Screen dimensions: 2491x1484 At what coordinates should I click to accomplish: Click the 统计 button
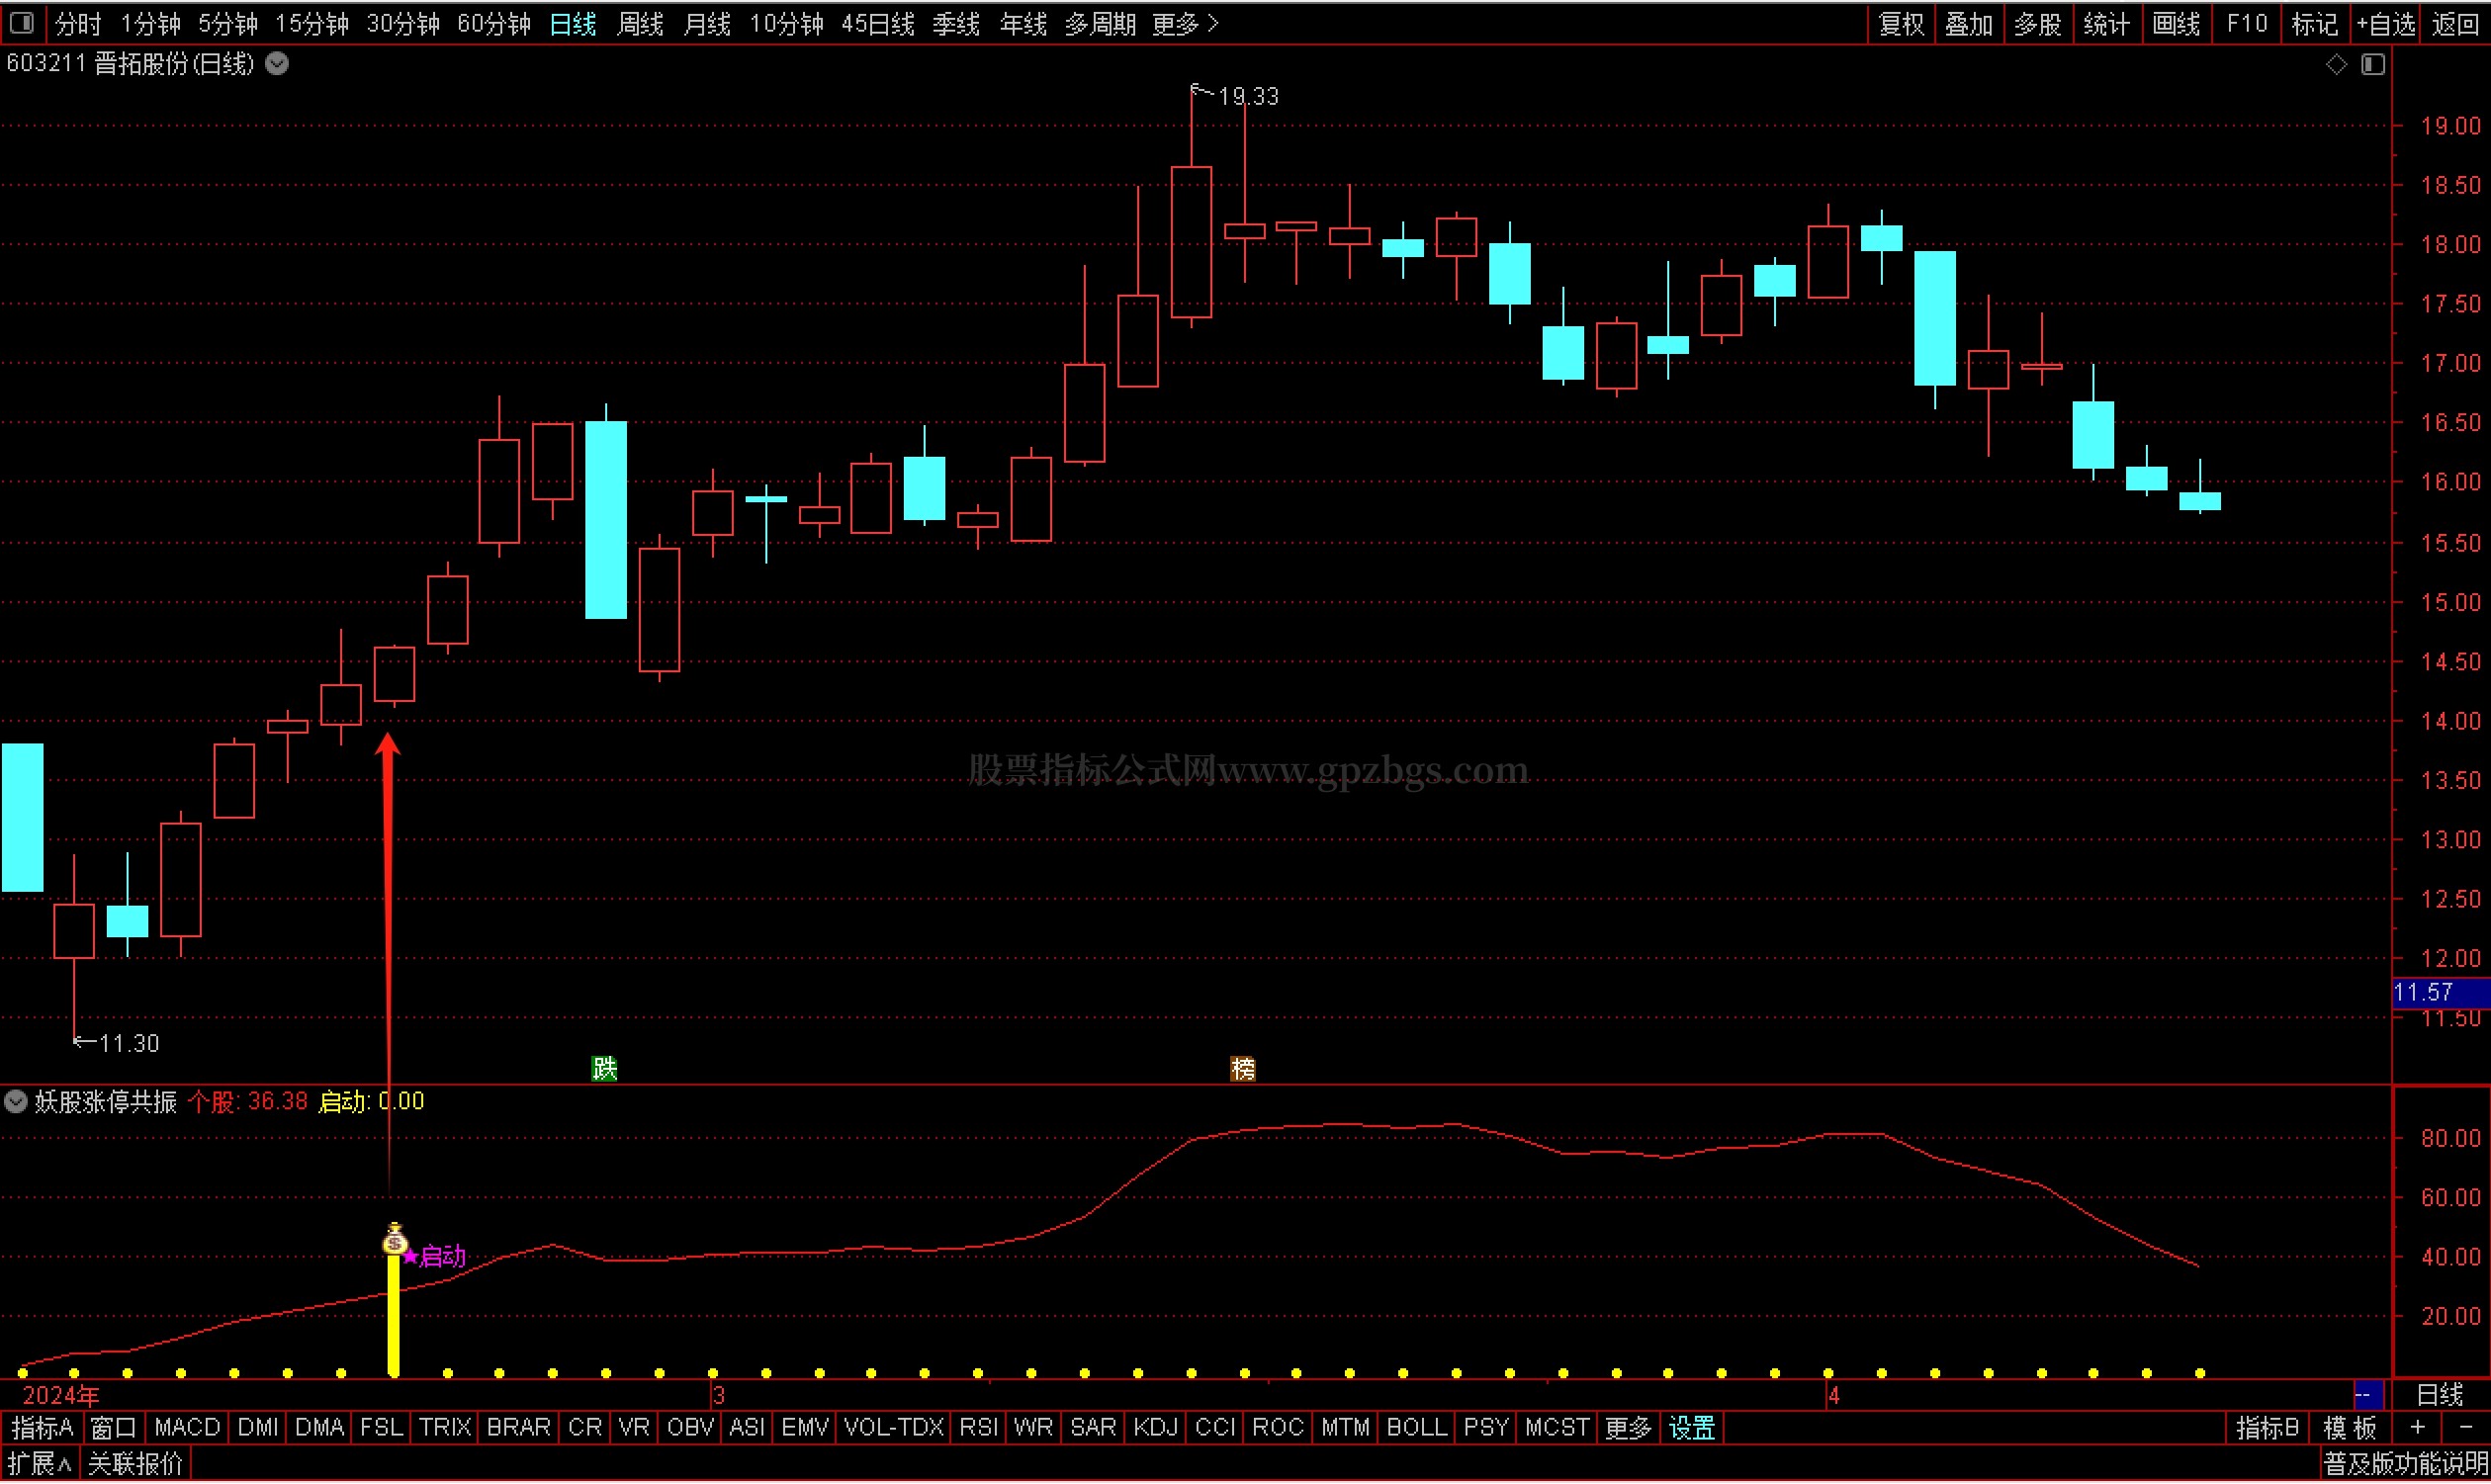click(2106, 24)
